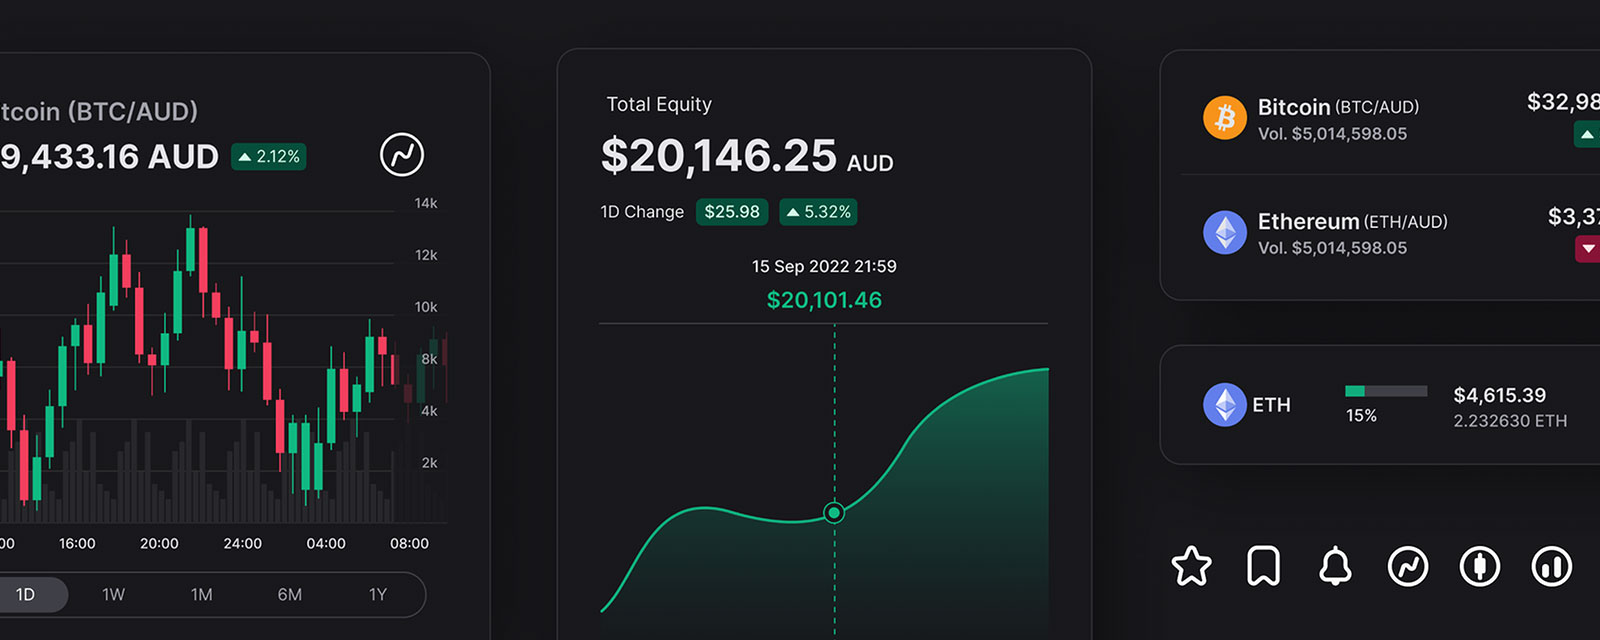Image resolution: width=1600 pixels, height=640 pixels.
Task: Click the orange Bitcoin logo icon
Action: pos(1224,118)
